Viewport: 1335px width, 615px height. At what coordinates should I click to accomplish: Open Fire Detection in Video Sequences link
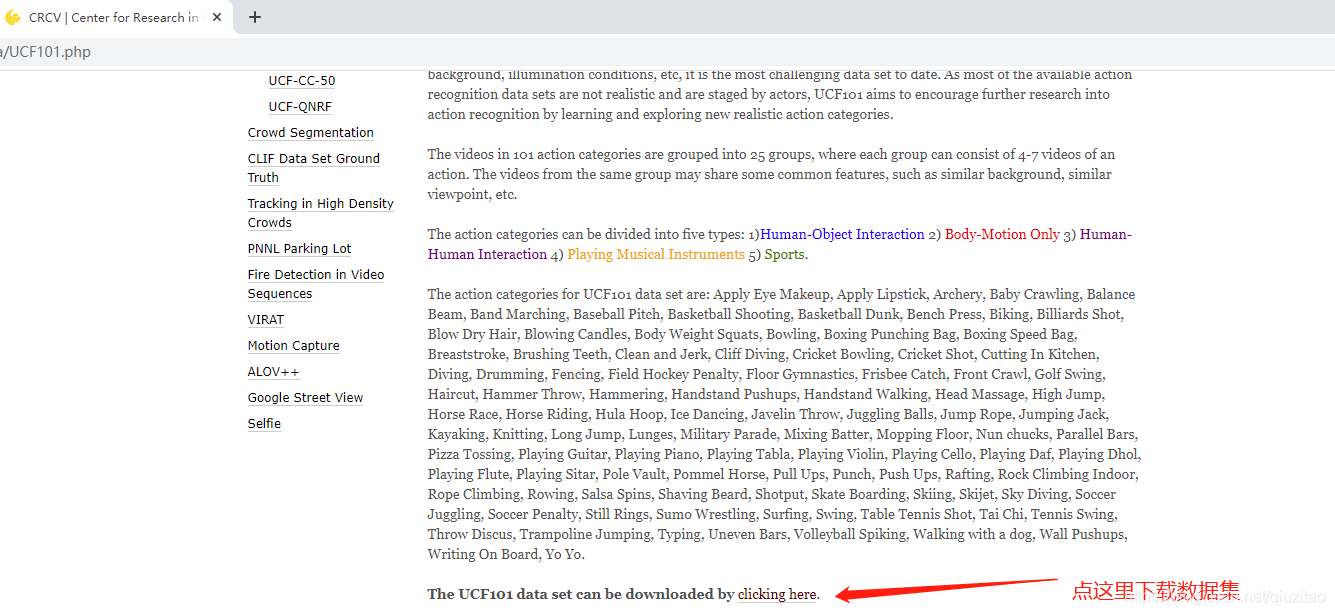316,284
